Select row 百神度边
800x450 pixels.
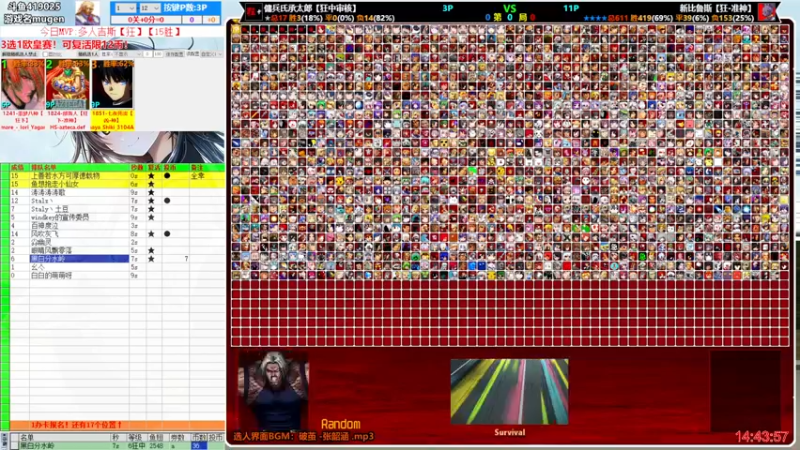point(117,226)
